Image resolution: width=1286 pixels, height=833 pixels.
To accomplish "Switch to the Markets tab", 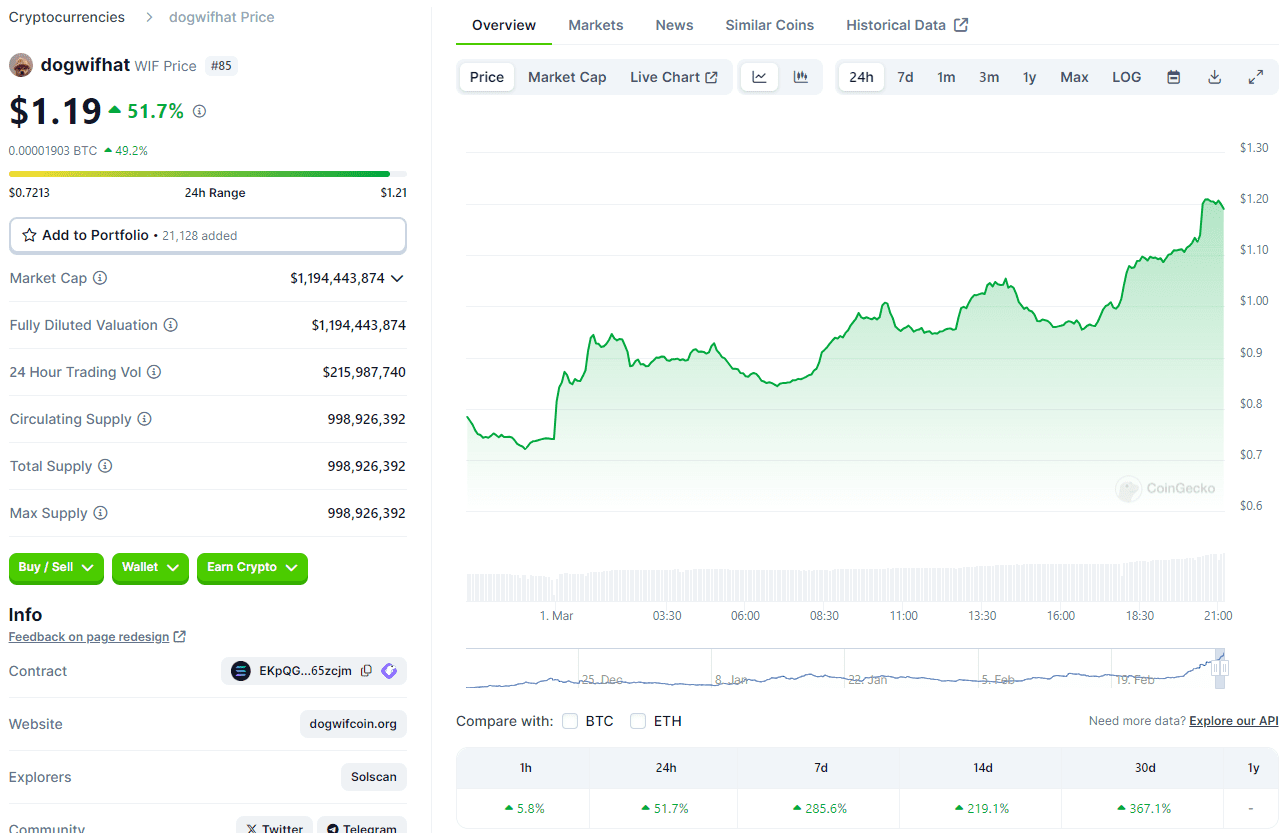I will [x=596, y=25].
